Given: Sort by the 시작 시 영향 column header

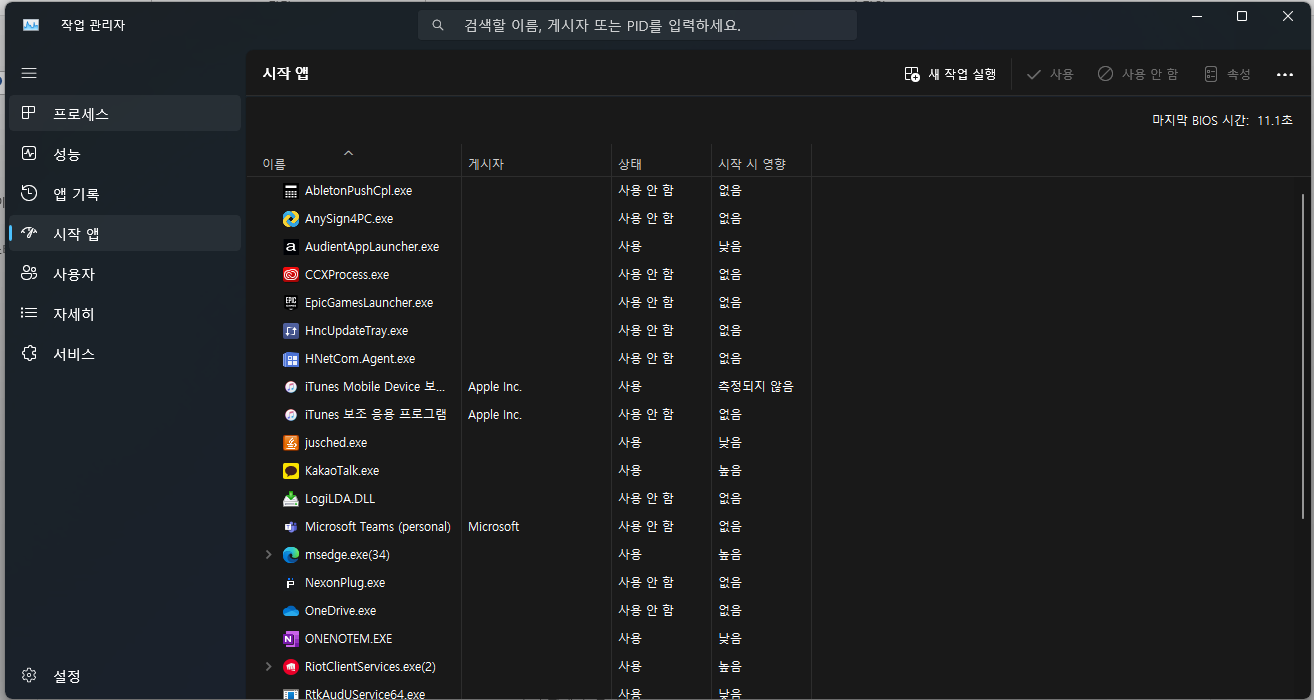Looking at the screenshot, I should tap(761, 163).
